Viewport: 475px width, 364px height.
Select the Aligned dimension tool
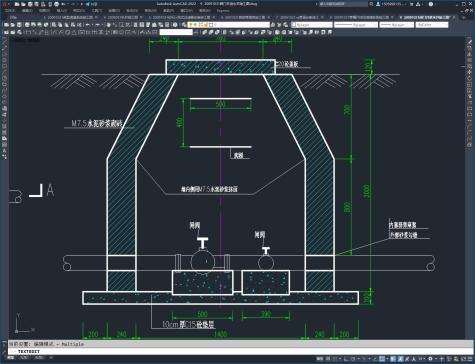(34, 32)
